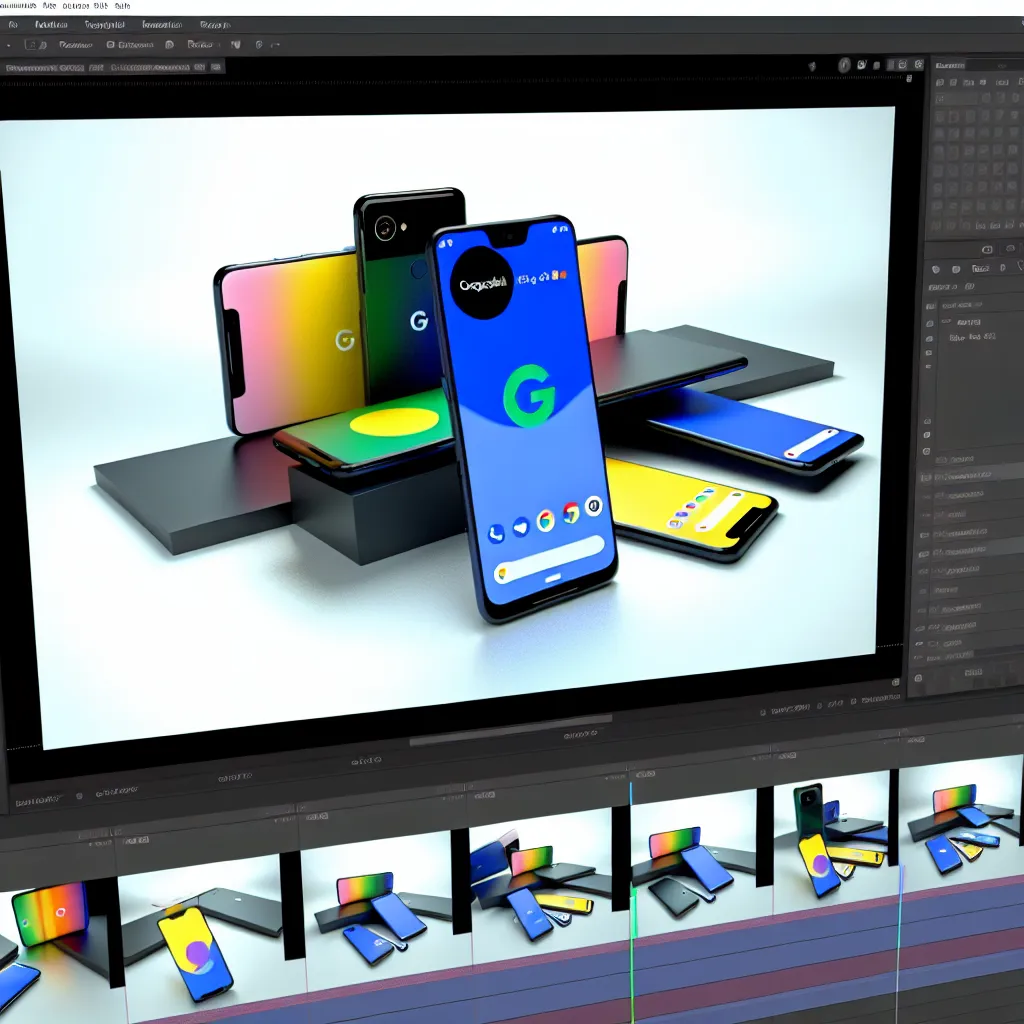The height and width of the screenshot is (1024, 1024).
Task: Click the bordered text button in the lower right panel toolbar
Action: (980, 268)
